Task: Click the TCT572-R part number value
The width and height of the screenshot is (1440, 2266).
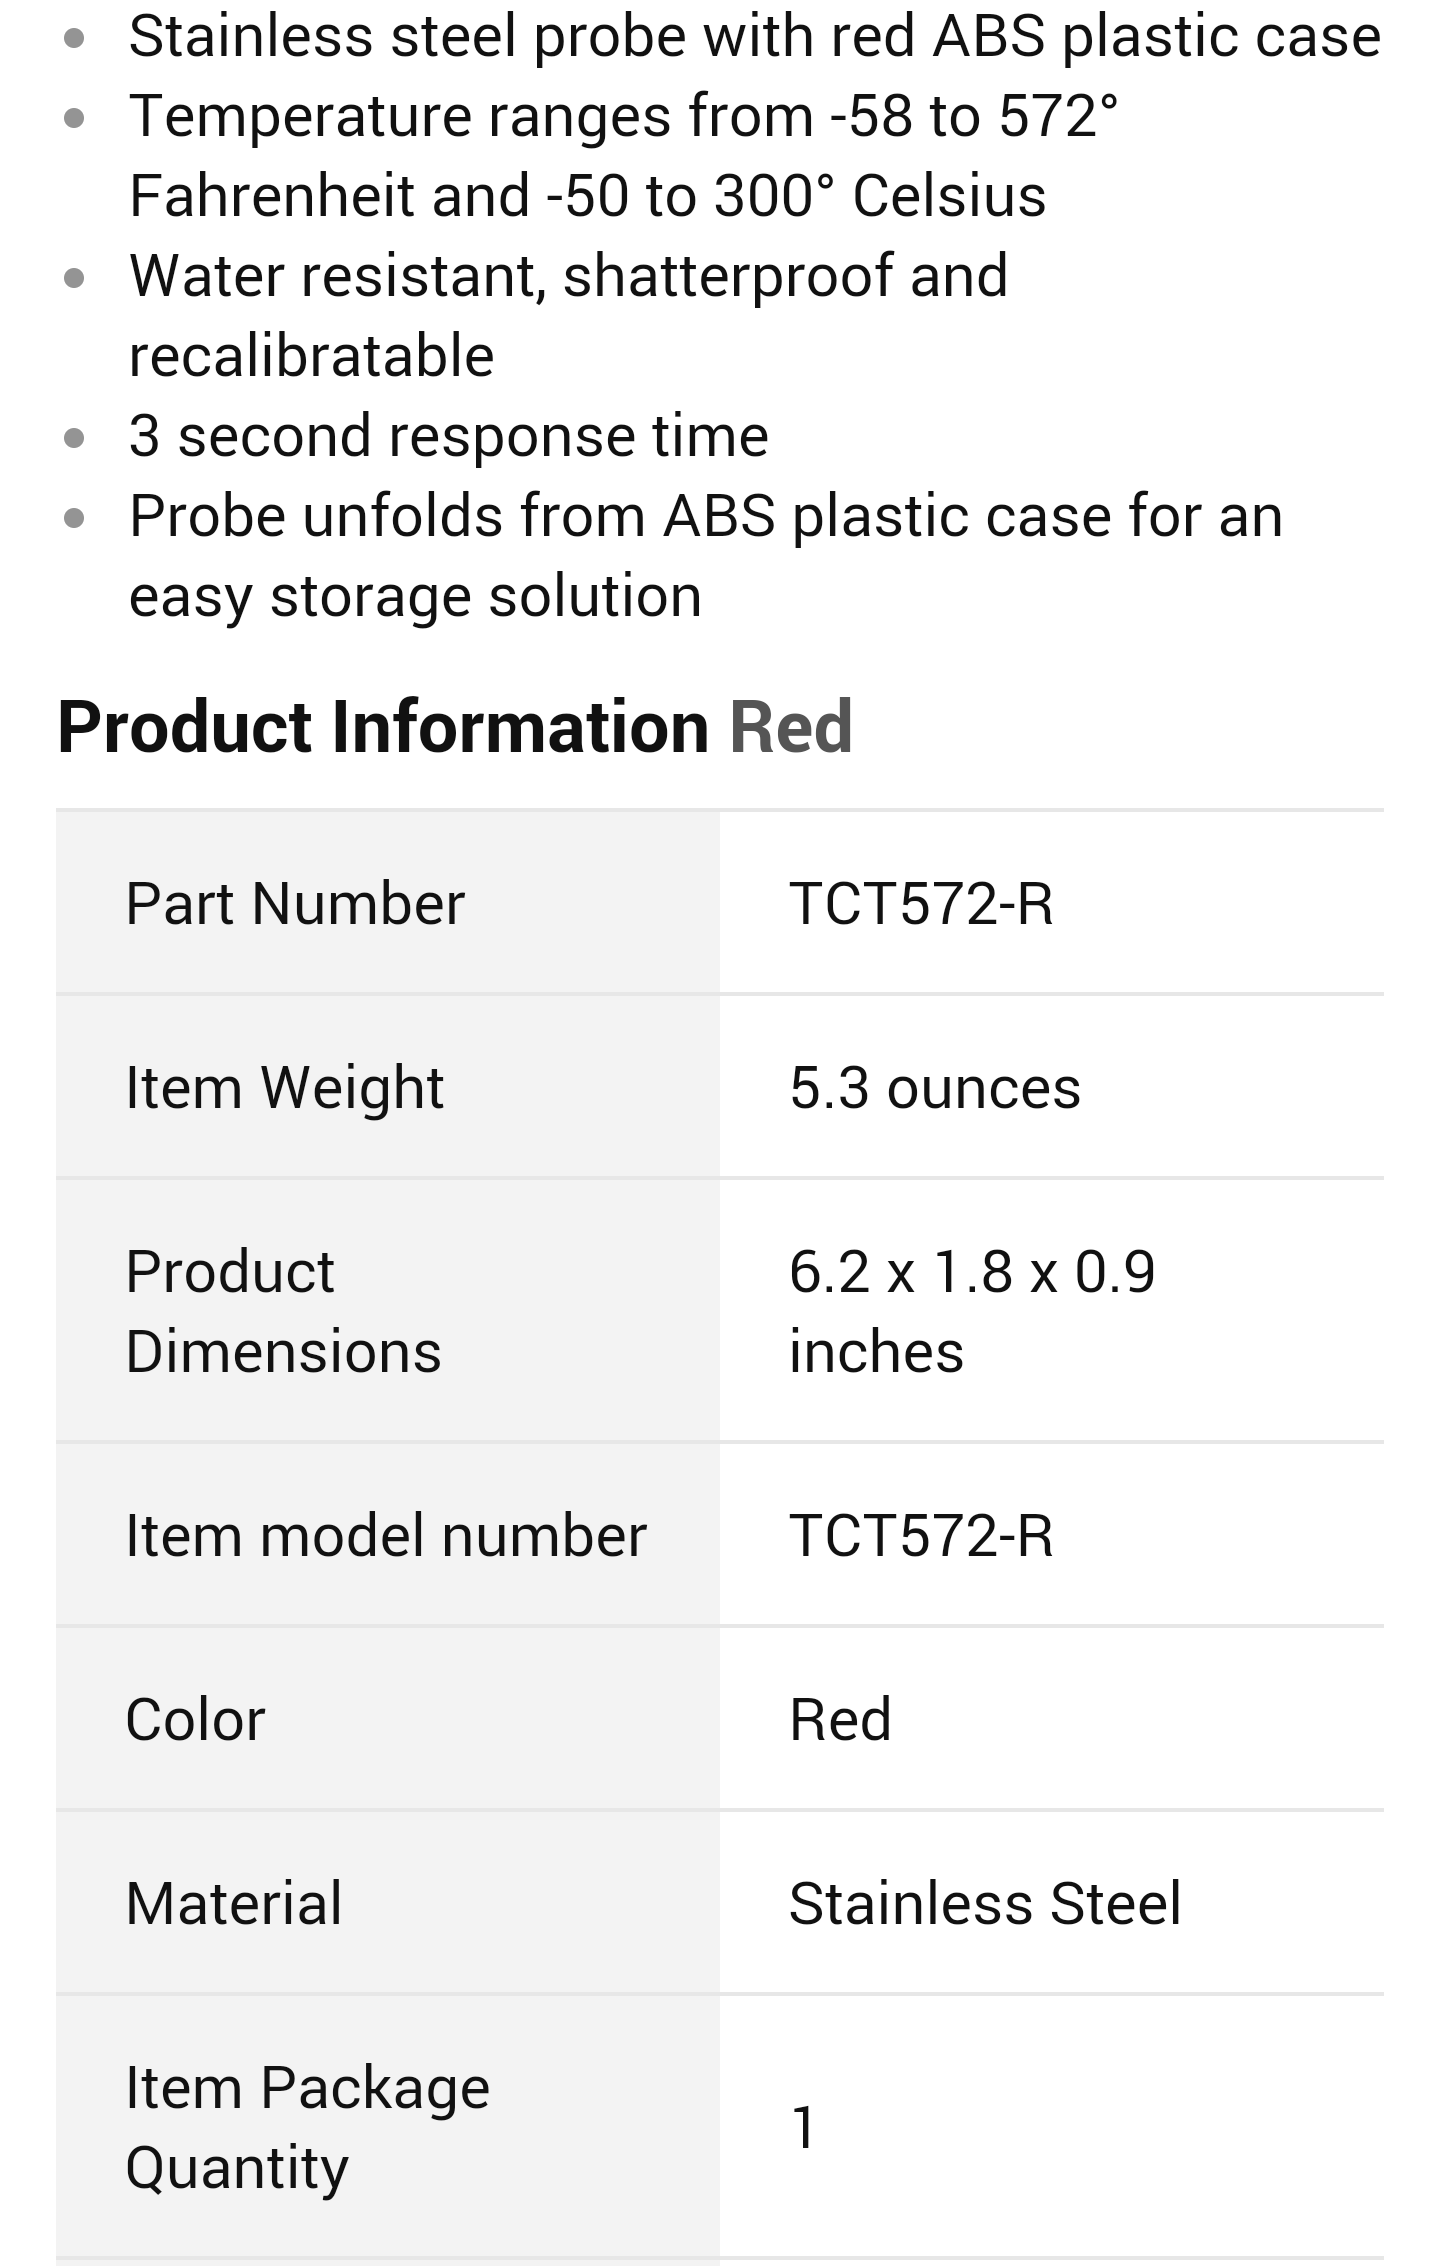Action: tap(921, 903)
